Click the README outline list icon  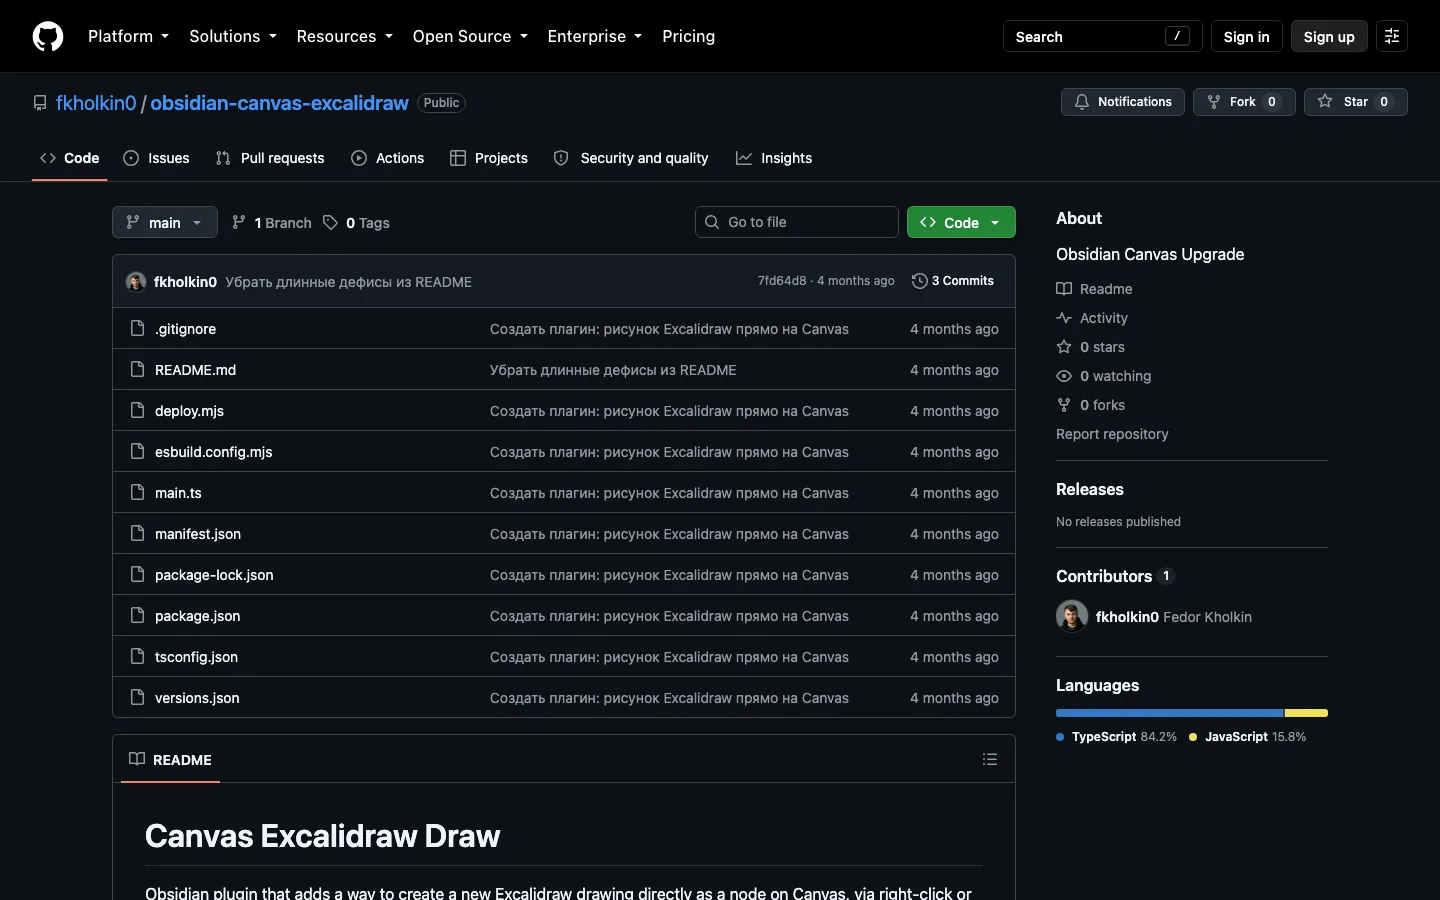(x=990, y=759)
